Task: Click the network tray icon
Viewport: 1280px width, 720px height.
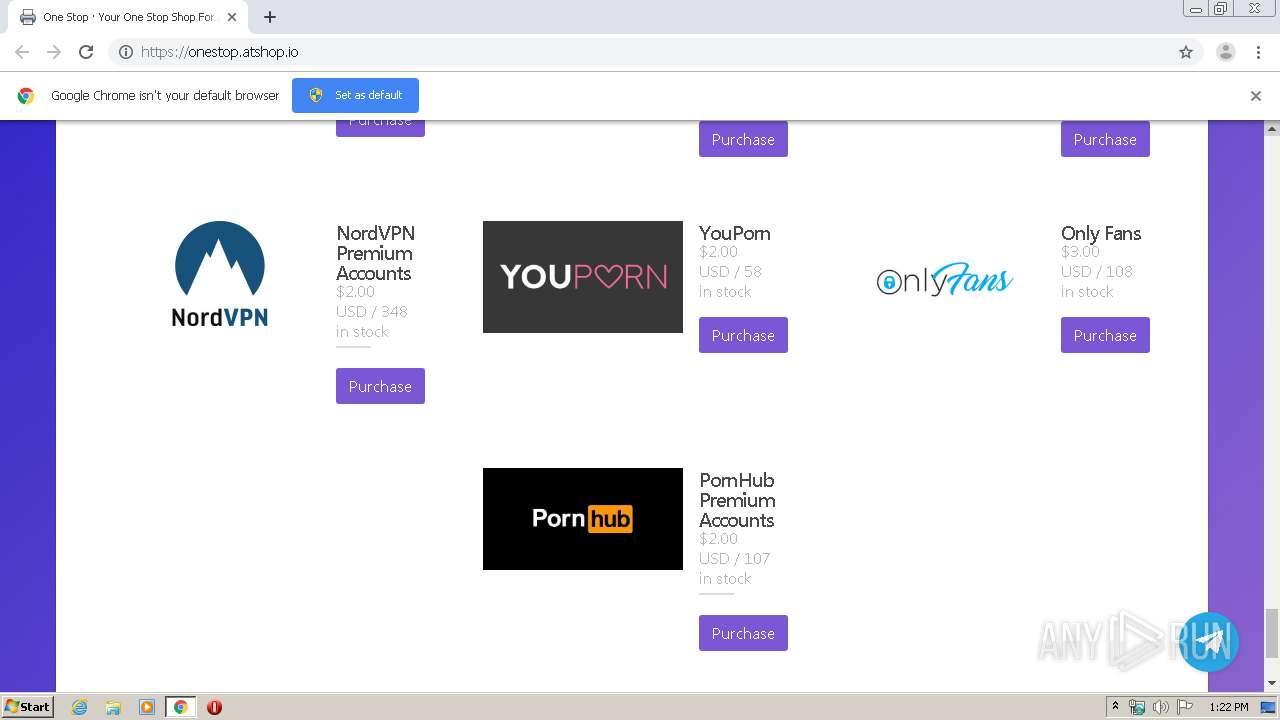Action: click(1137, 707)
